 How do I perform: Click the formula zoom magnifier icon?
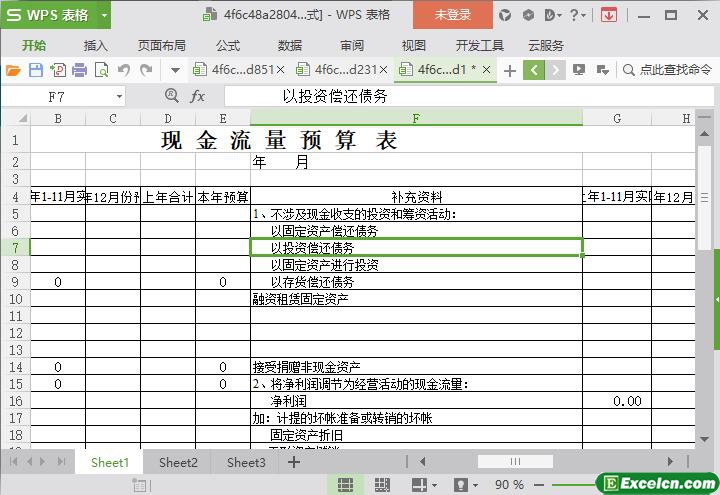(x=171, y=96)
